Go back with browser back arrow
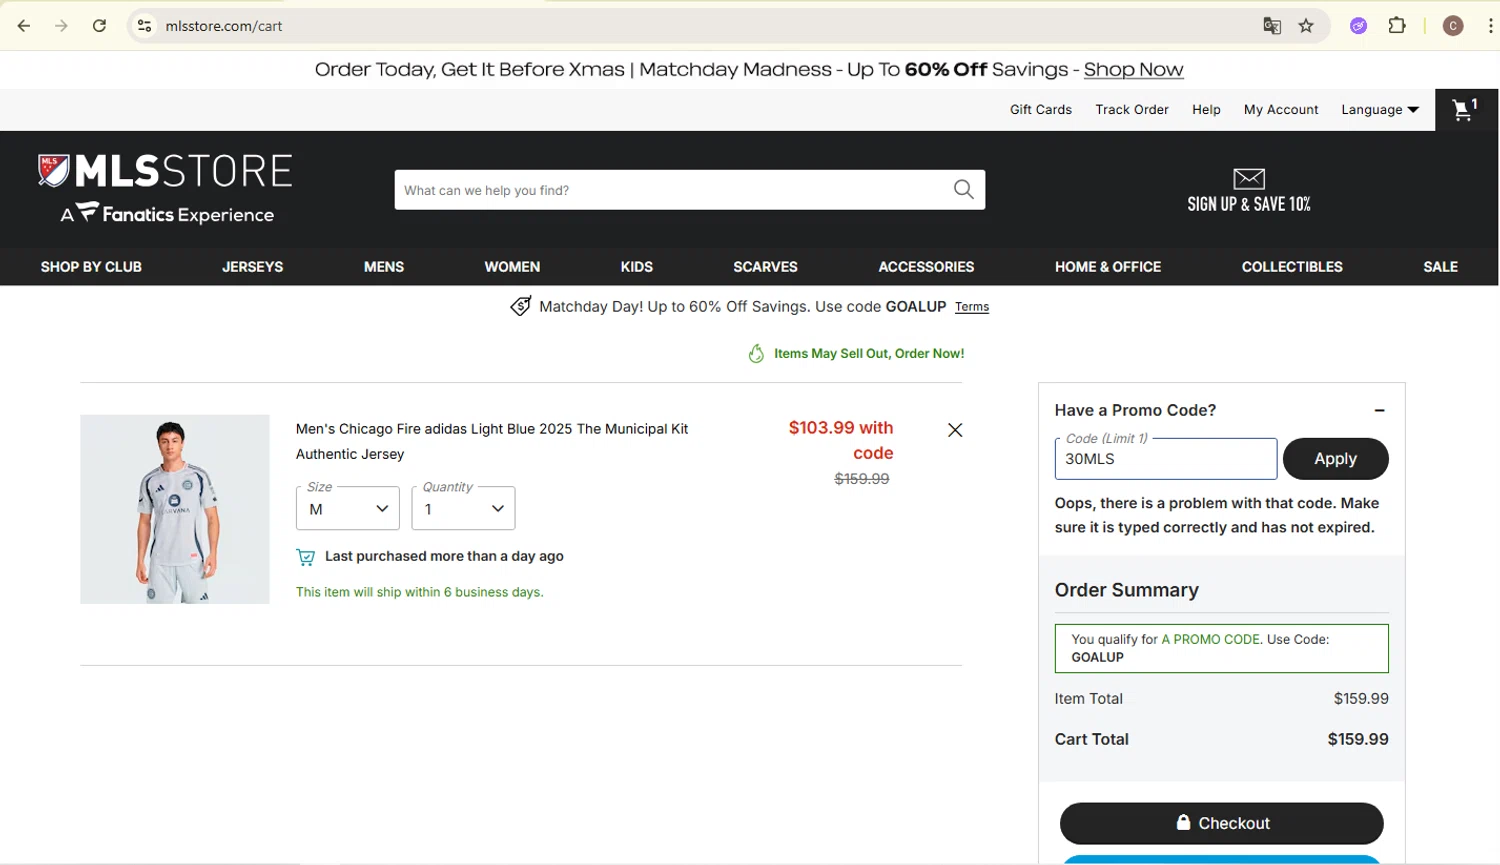This screenshot has width=1500, height=865. pos(24,26)
